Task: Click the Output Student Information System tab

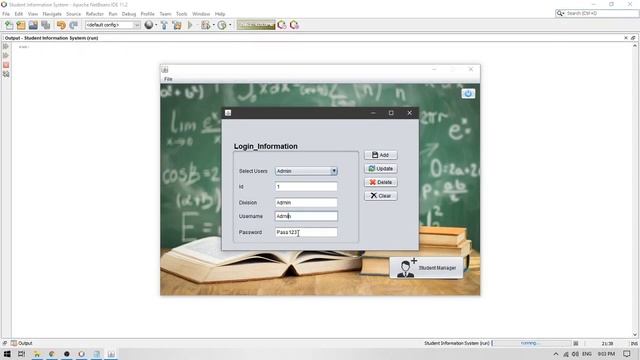Action: (x=51, y=38)
